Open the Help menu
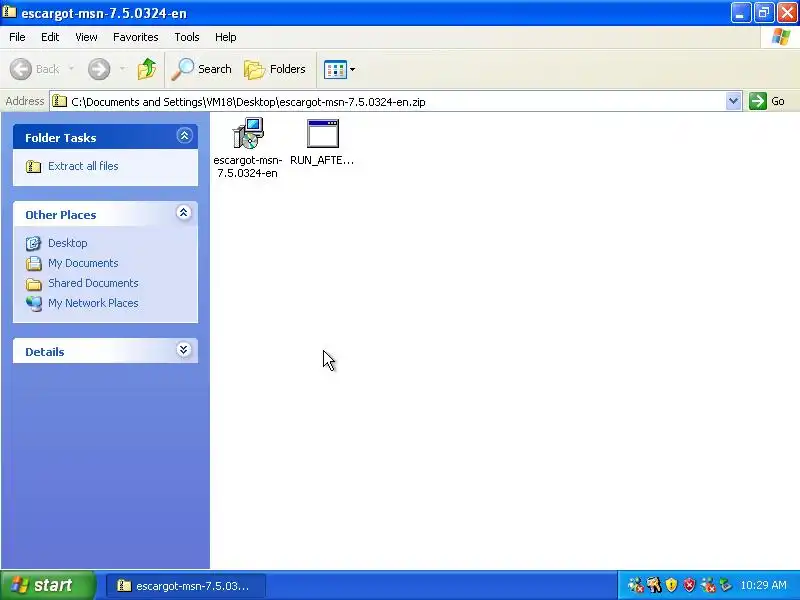 pyautogui.click(x=226, y=37)
